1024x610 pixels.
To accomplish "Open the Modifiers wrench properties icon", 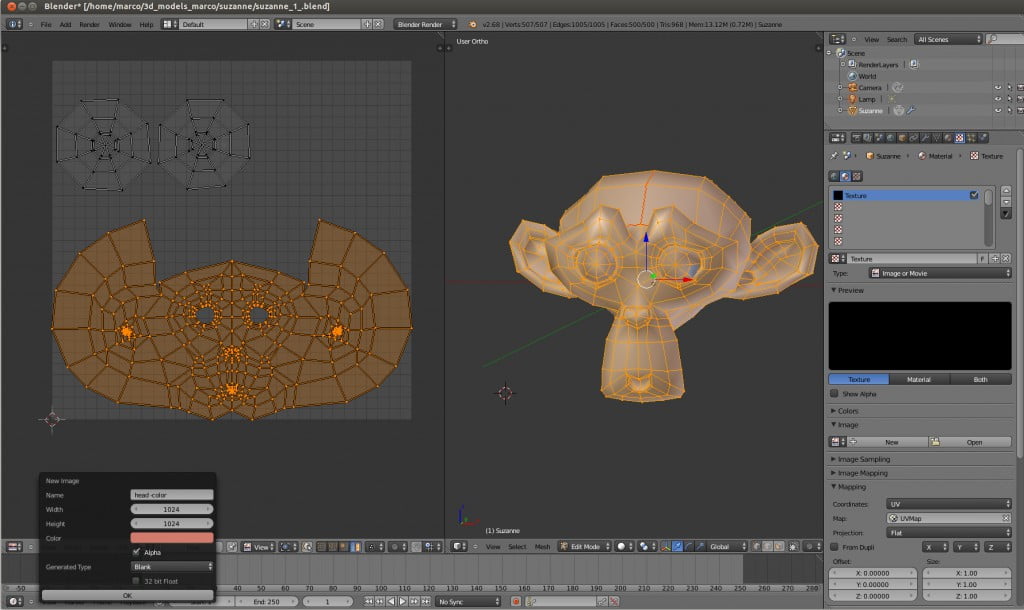I will (x=925, y=138).
